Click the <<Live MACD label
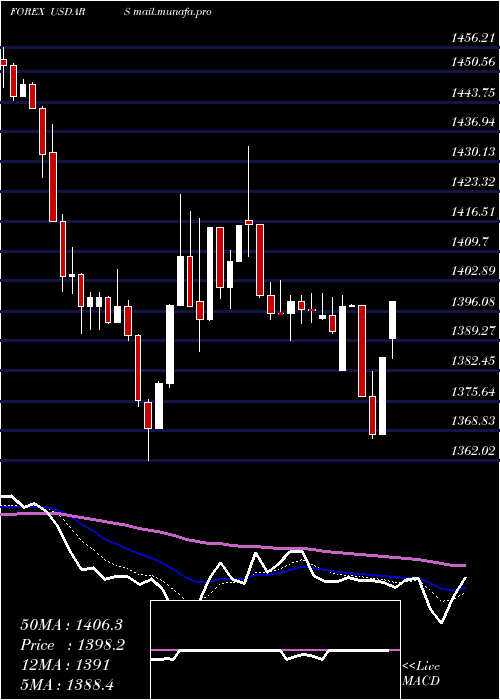The width and height of the screenshot is (500, 700). click(x=421, y=674)
